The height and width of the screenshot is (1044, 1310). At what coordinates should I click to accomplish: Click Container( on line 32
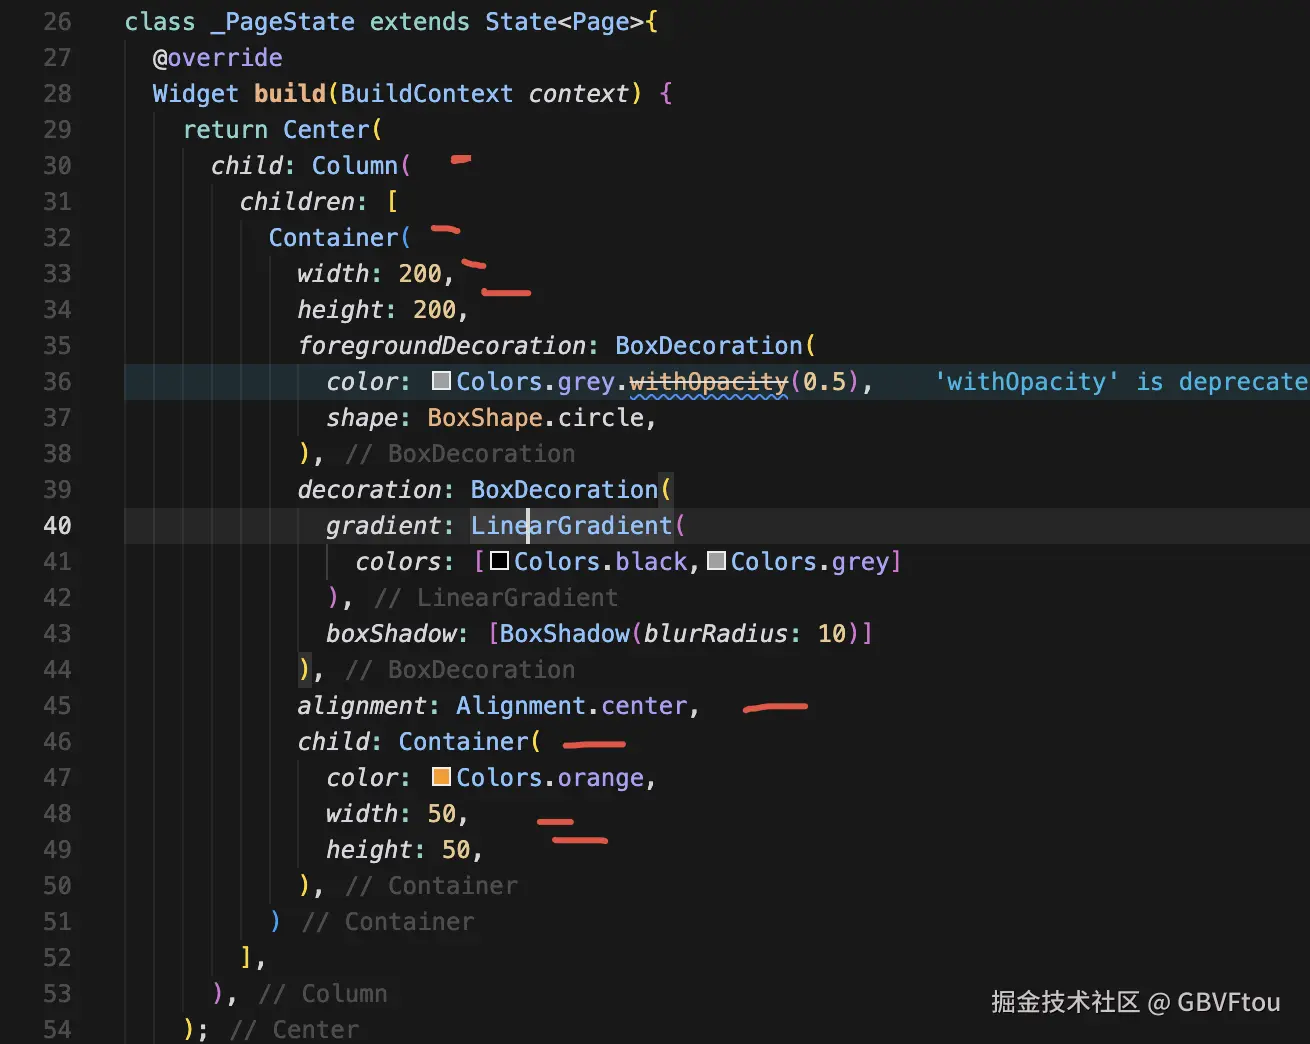pos(340,237)
